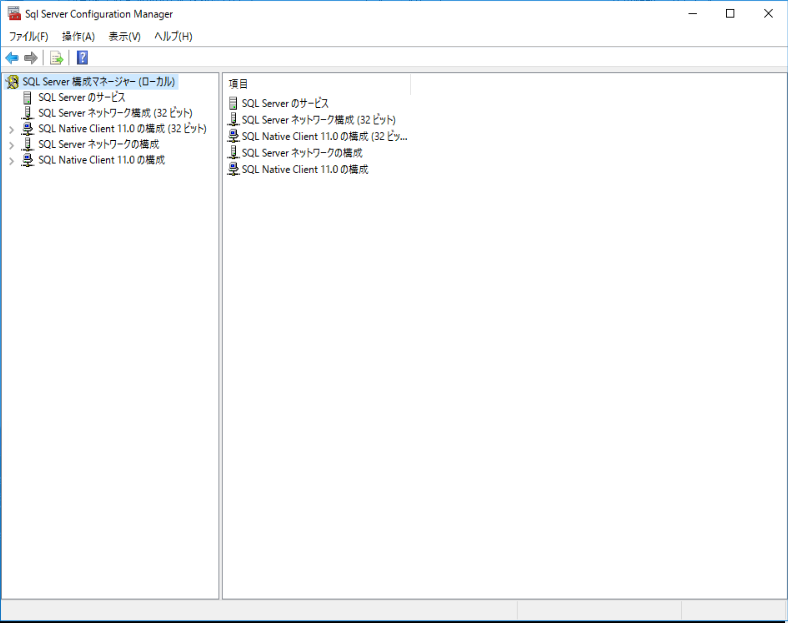This screenshot has height=623, width=788.
Task: Select SQL Server 構成マネージャー (ローカル) root node
Action: click(x=98, y=82)
